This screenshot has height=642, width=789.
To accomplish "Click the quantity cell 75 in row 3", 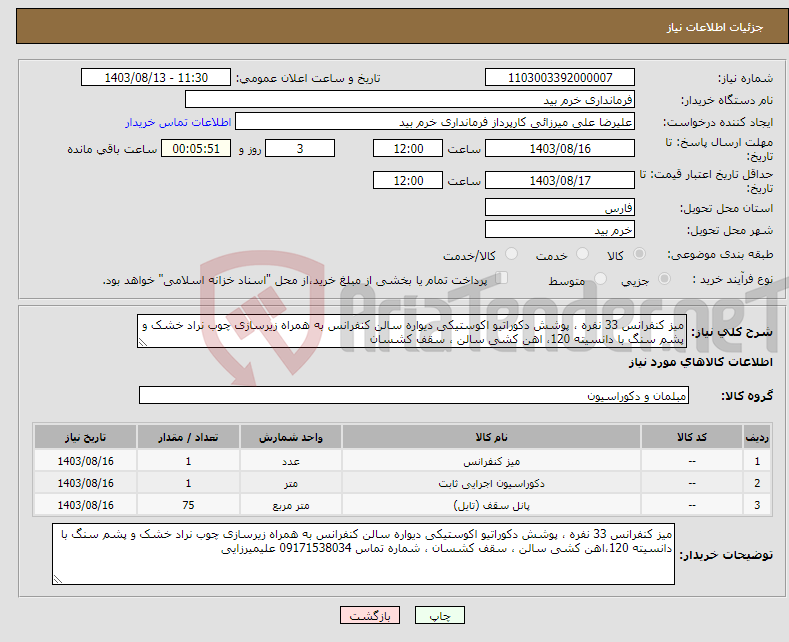I will (x=188, y=505).
